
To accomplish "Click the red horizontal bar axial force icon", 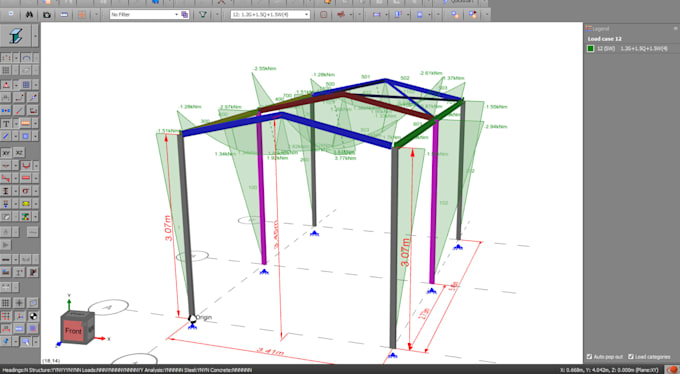I will [x=26, y=178].
